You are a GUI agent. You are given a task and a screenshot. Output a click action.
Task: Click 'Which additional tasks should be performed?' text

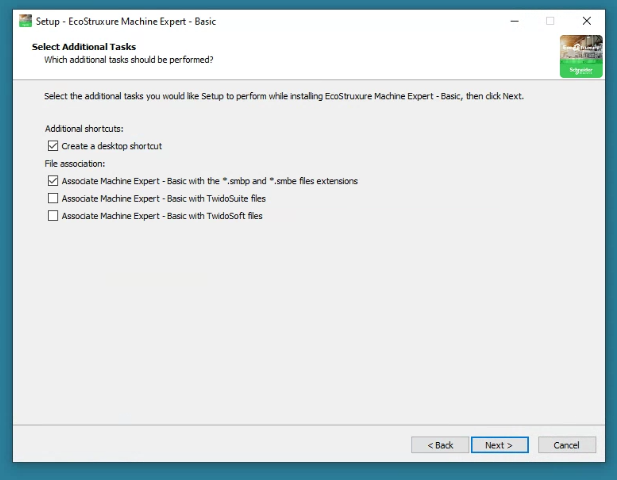coord(129,60)
